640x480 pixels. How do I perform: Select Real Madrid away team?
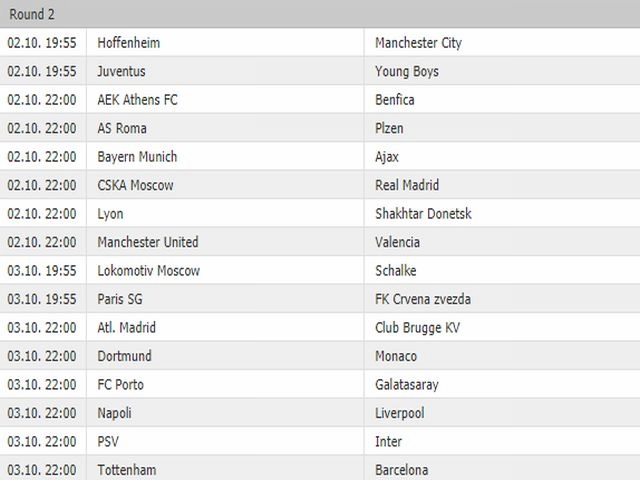coord(407,185)
